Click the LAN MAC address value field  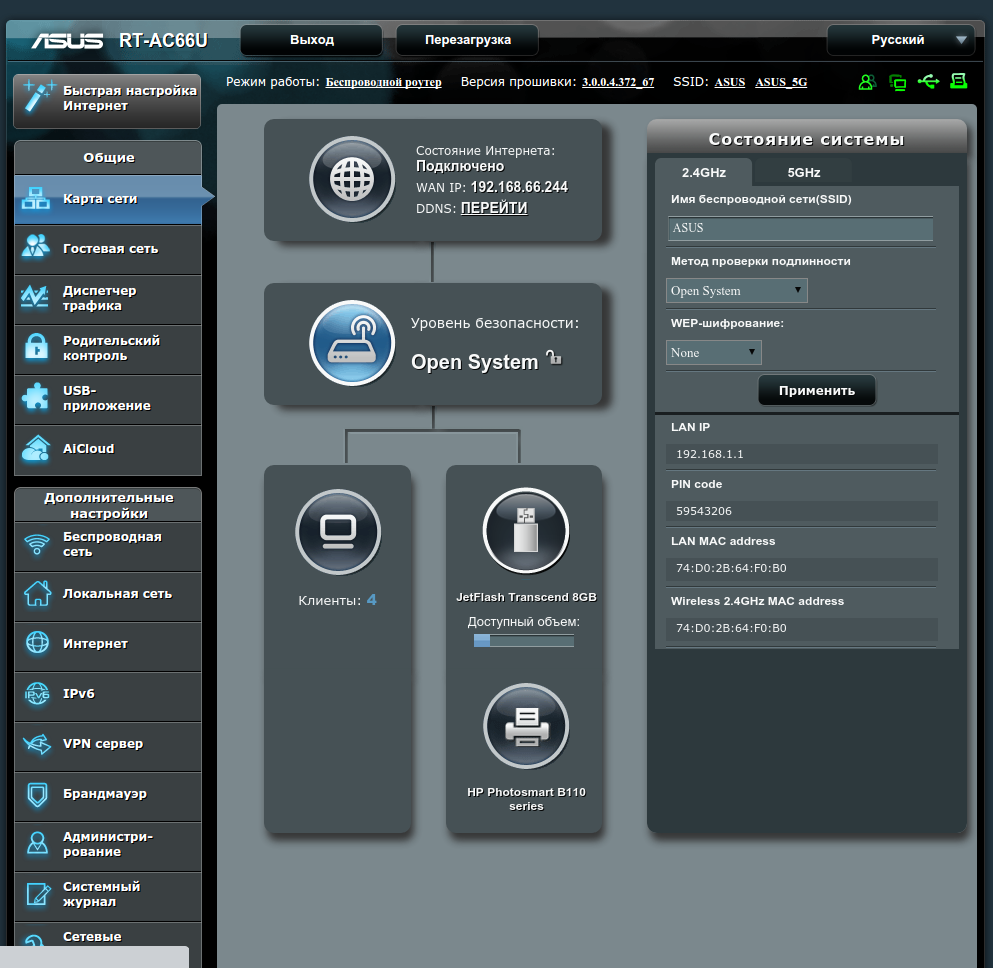(x=801, y=568)
